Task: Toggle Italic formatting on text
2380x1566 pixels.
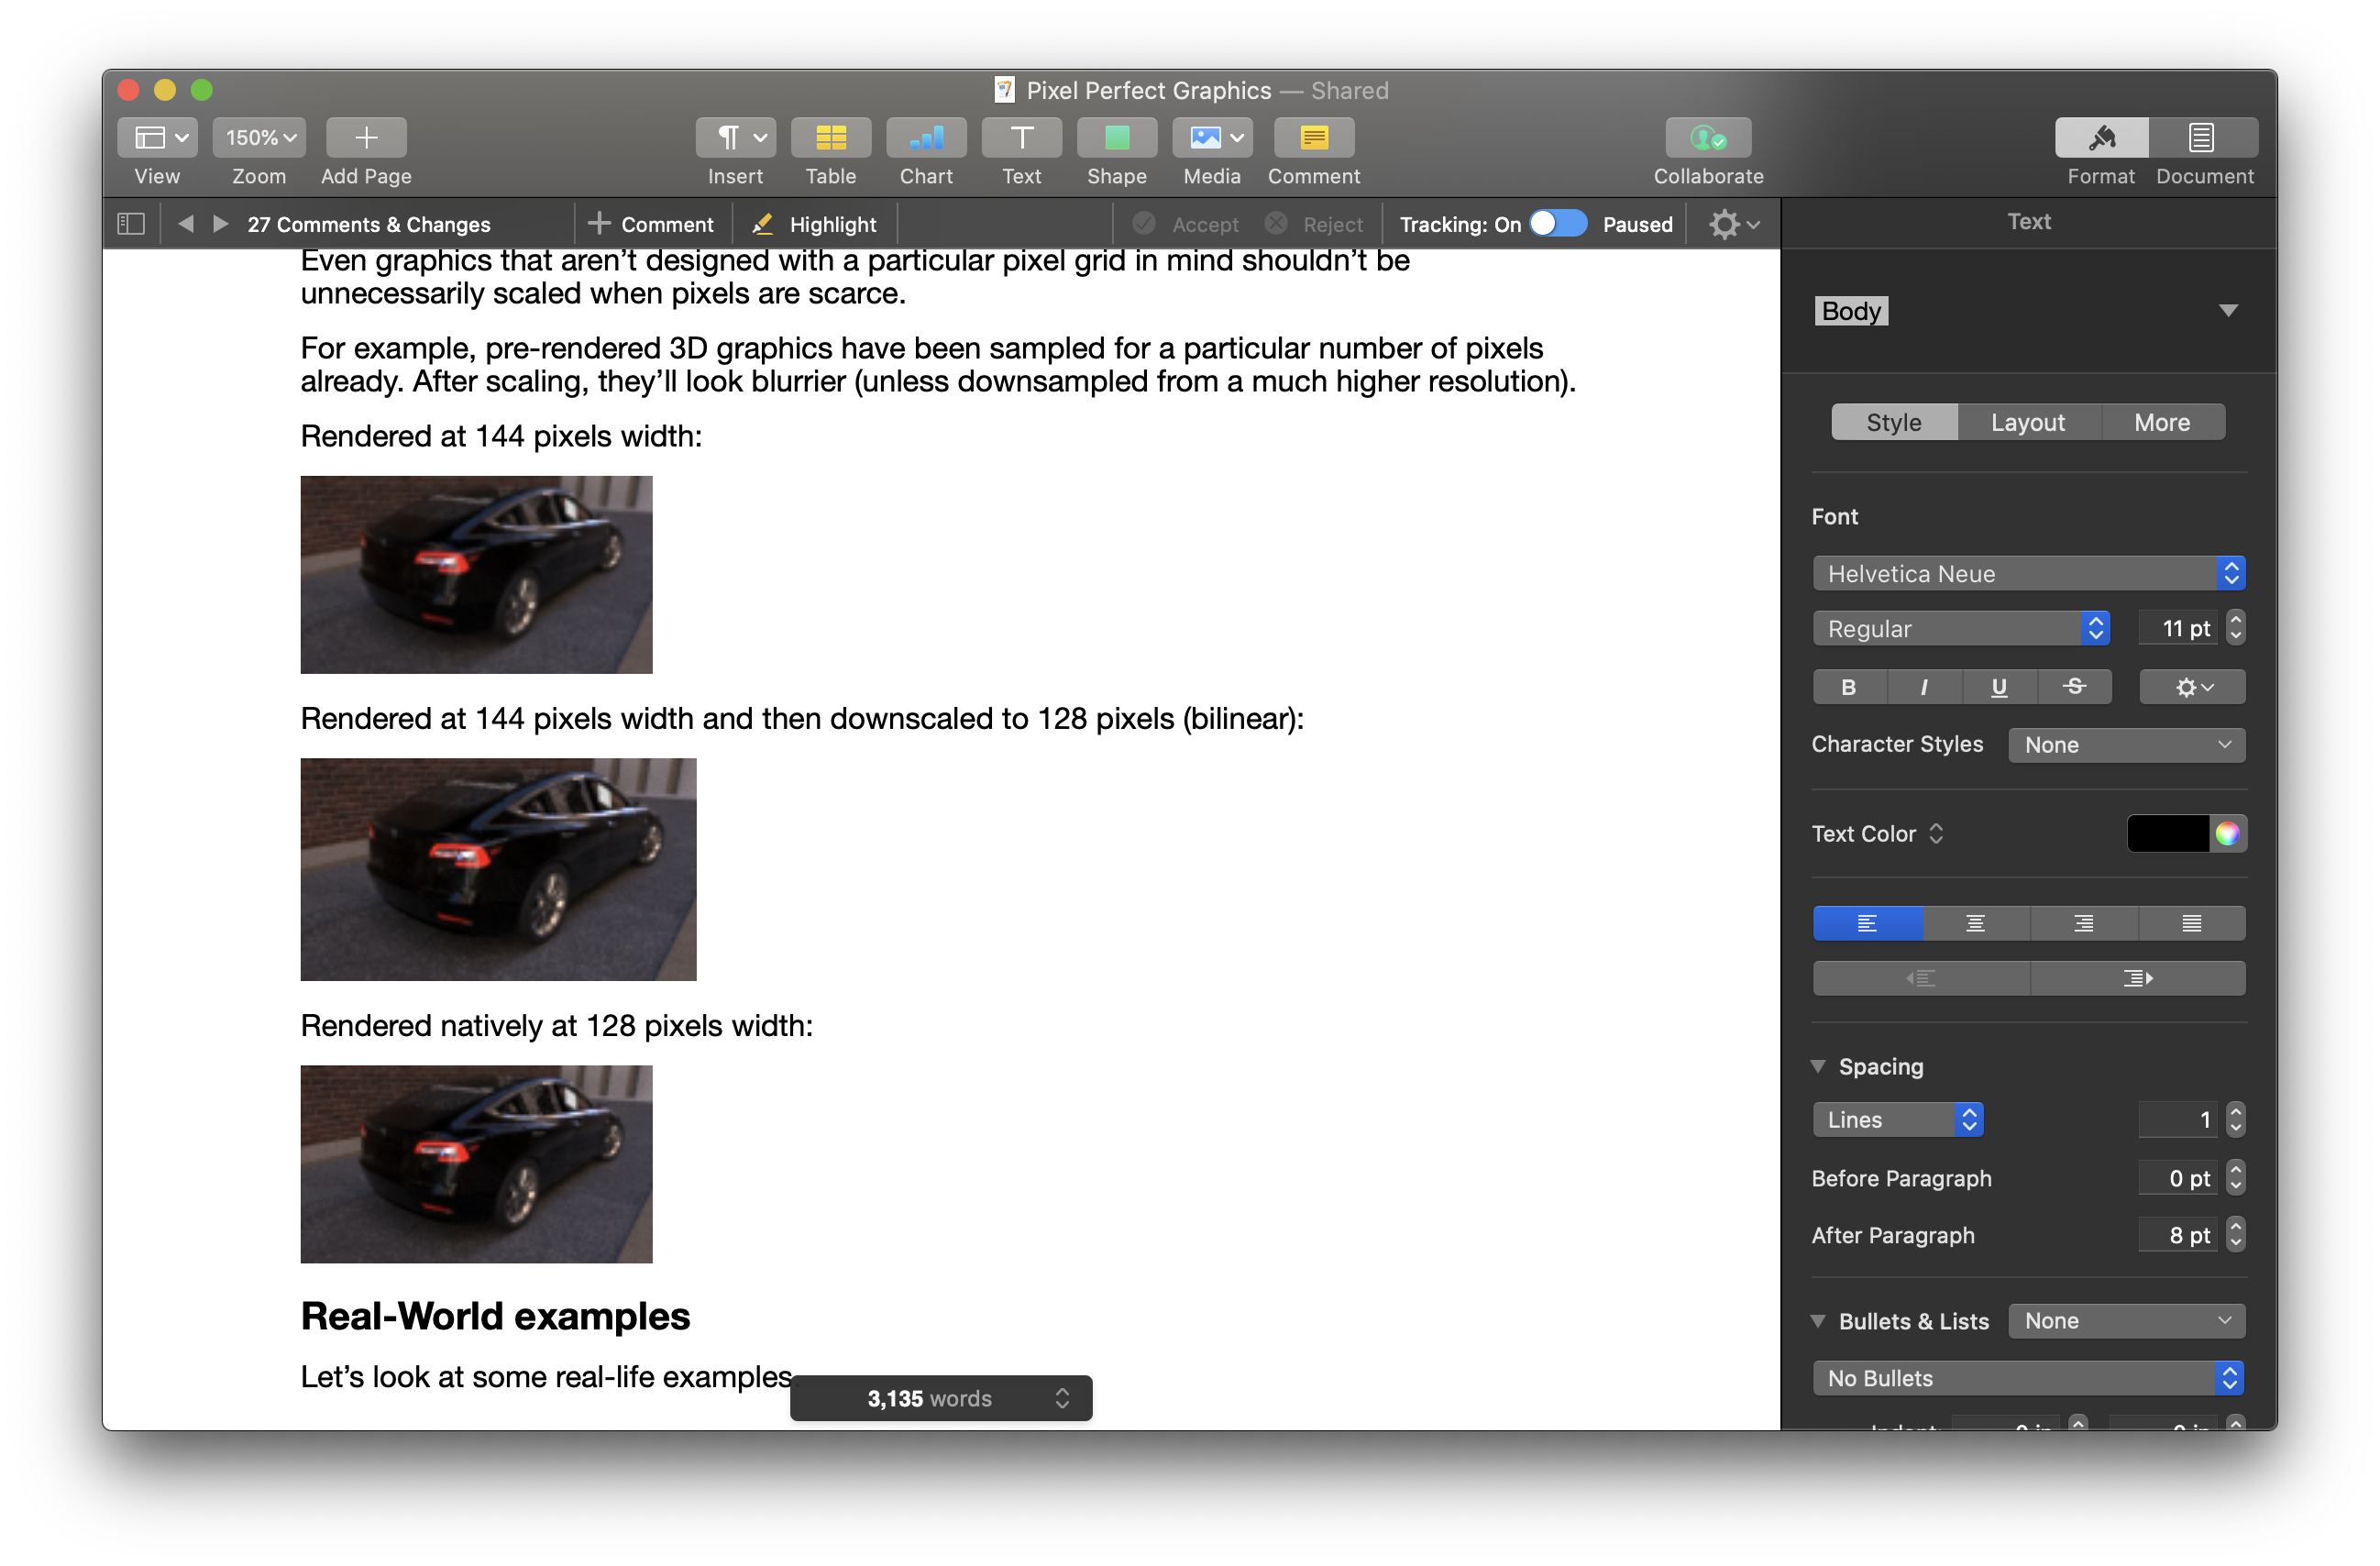Action: coord(1923,687)
